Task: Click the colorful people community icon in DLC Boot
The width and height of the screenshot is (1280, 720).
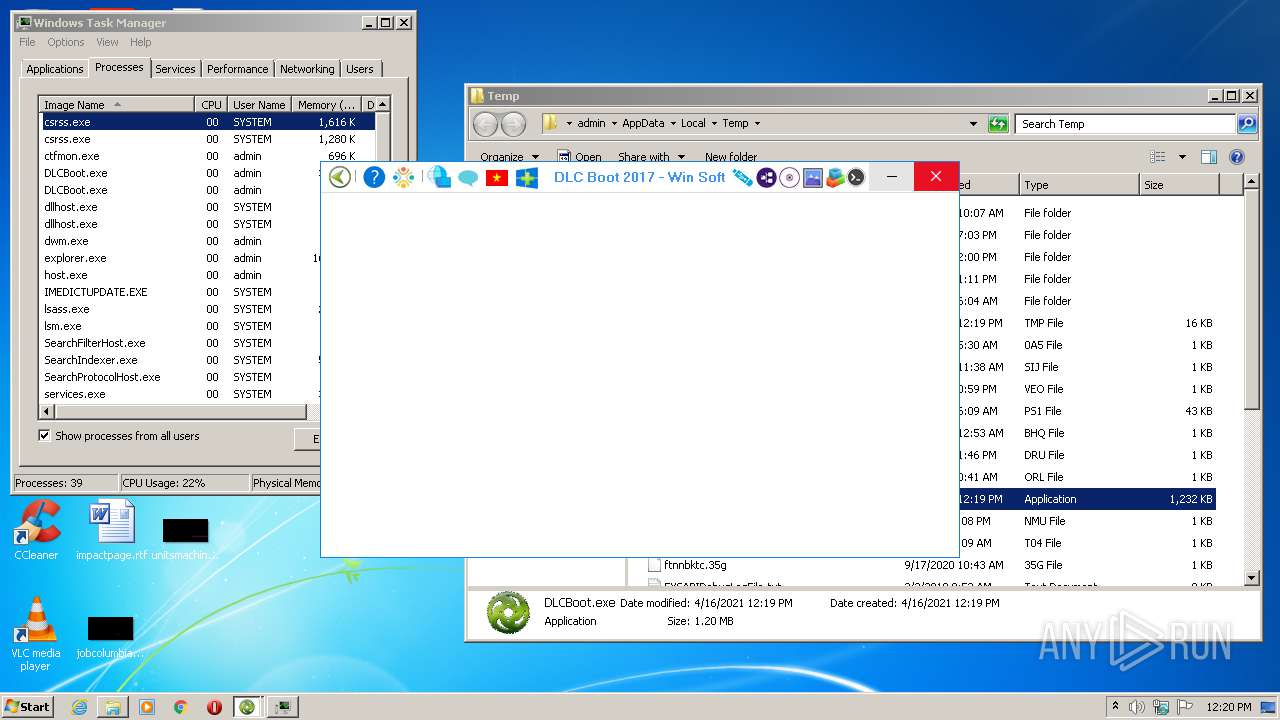Action: [403, 177]
